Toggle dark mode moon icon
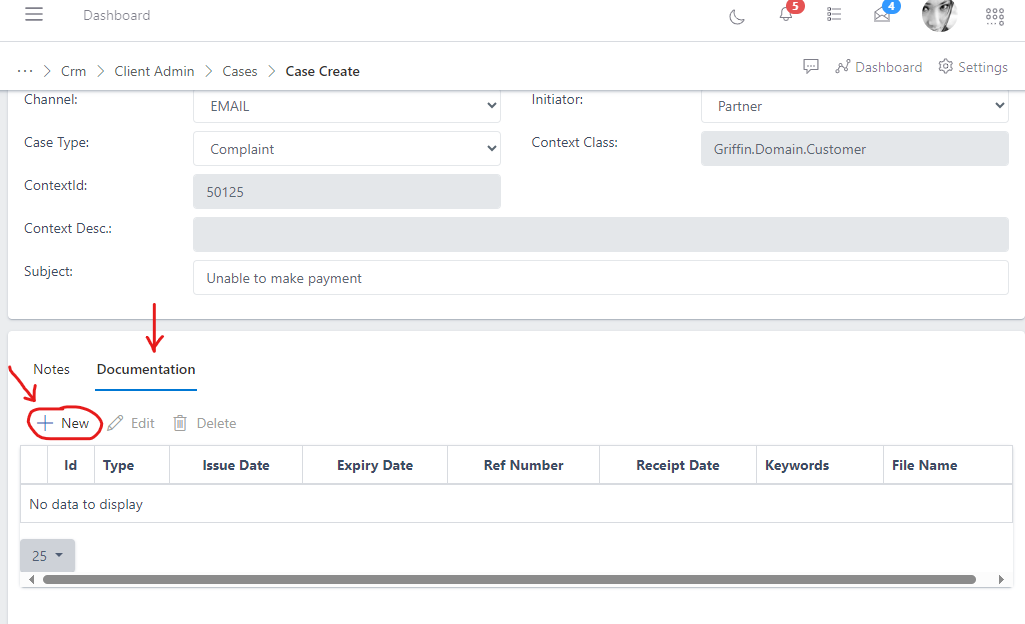The height and width of the screenshot is (624, 1025). (x=737, y=16)
